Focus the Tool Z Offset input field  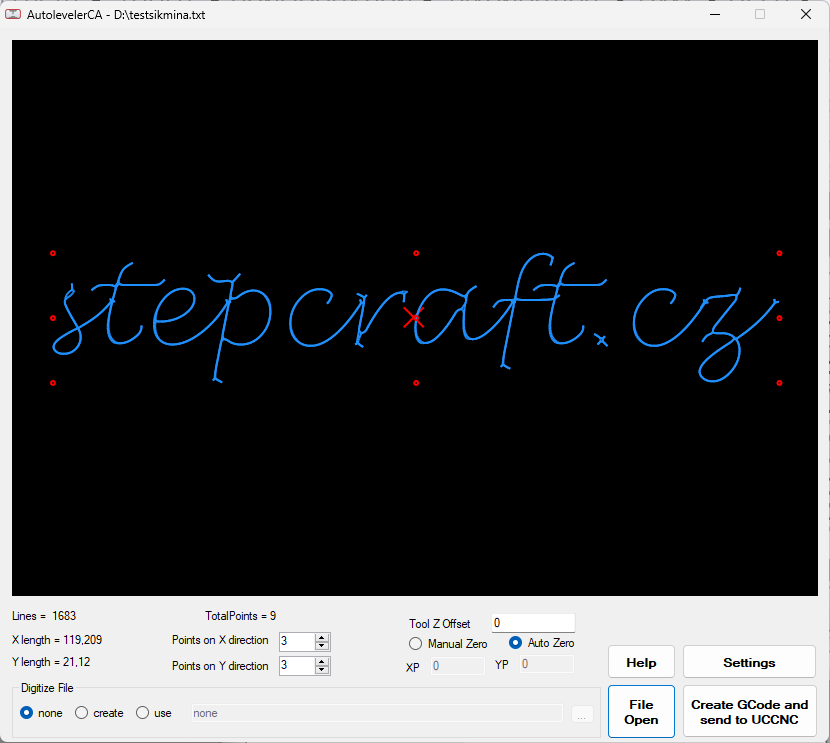(533, 623)
